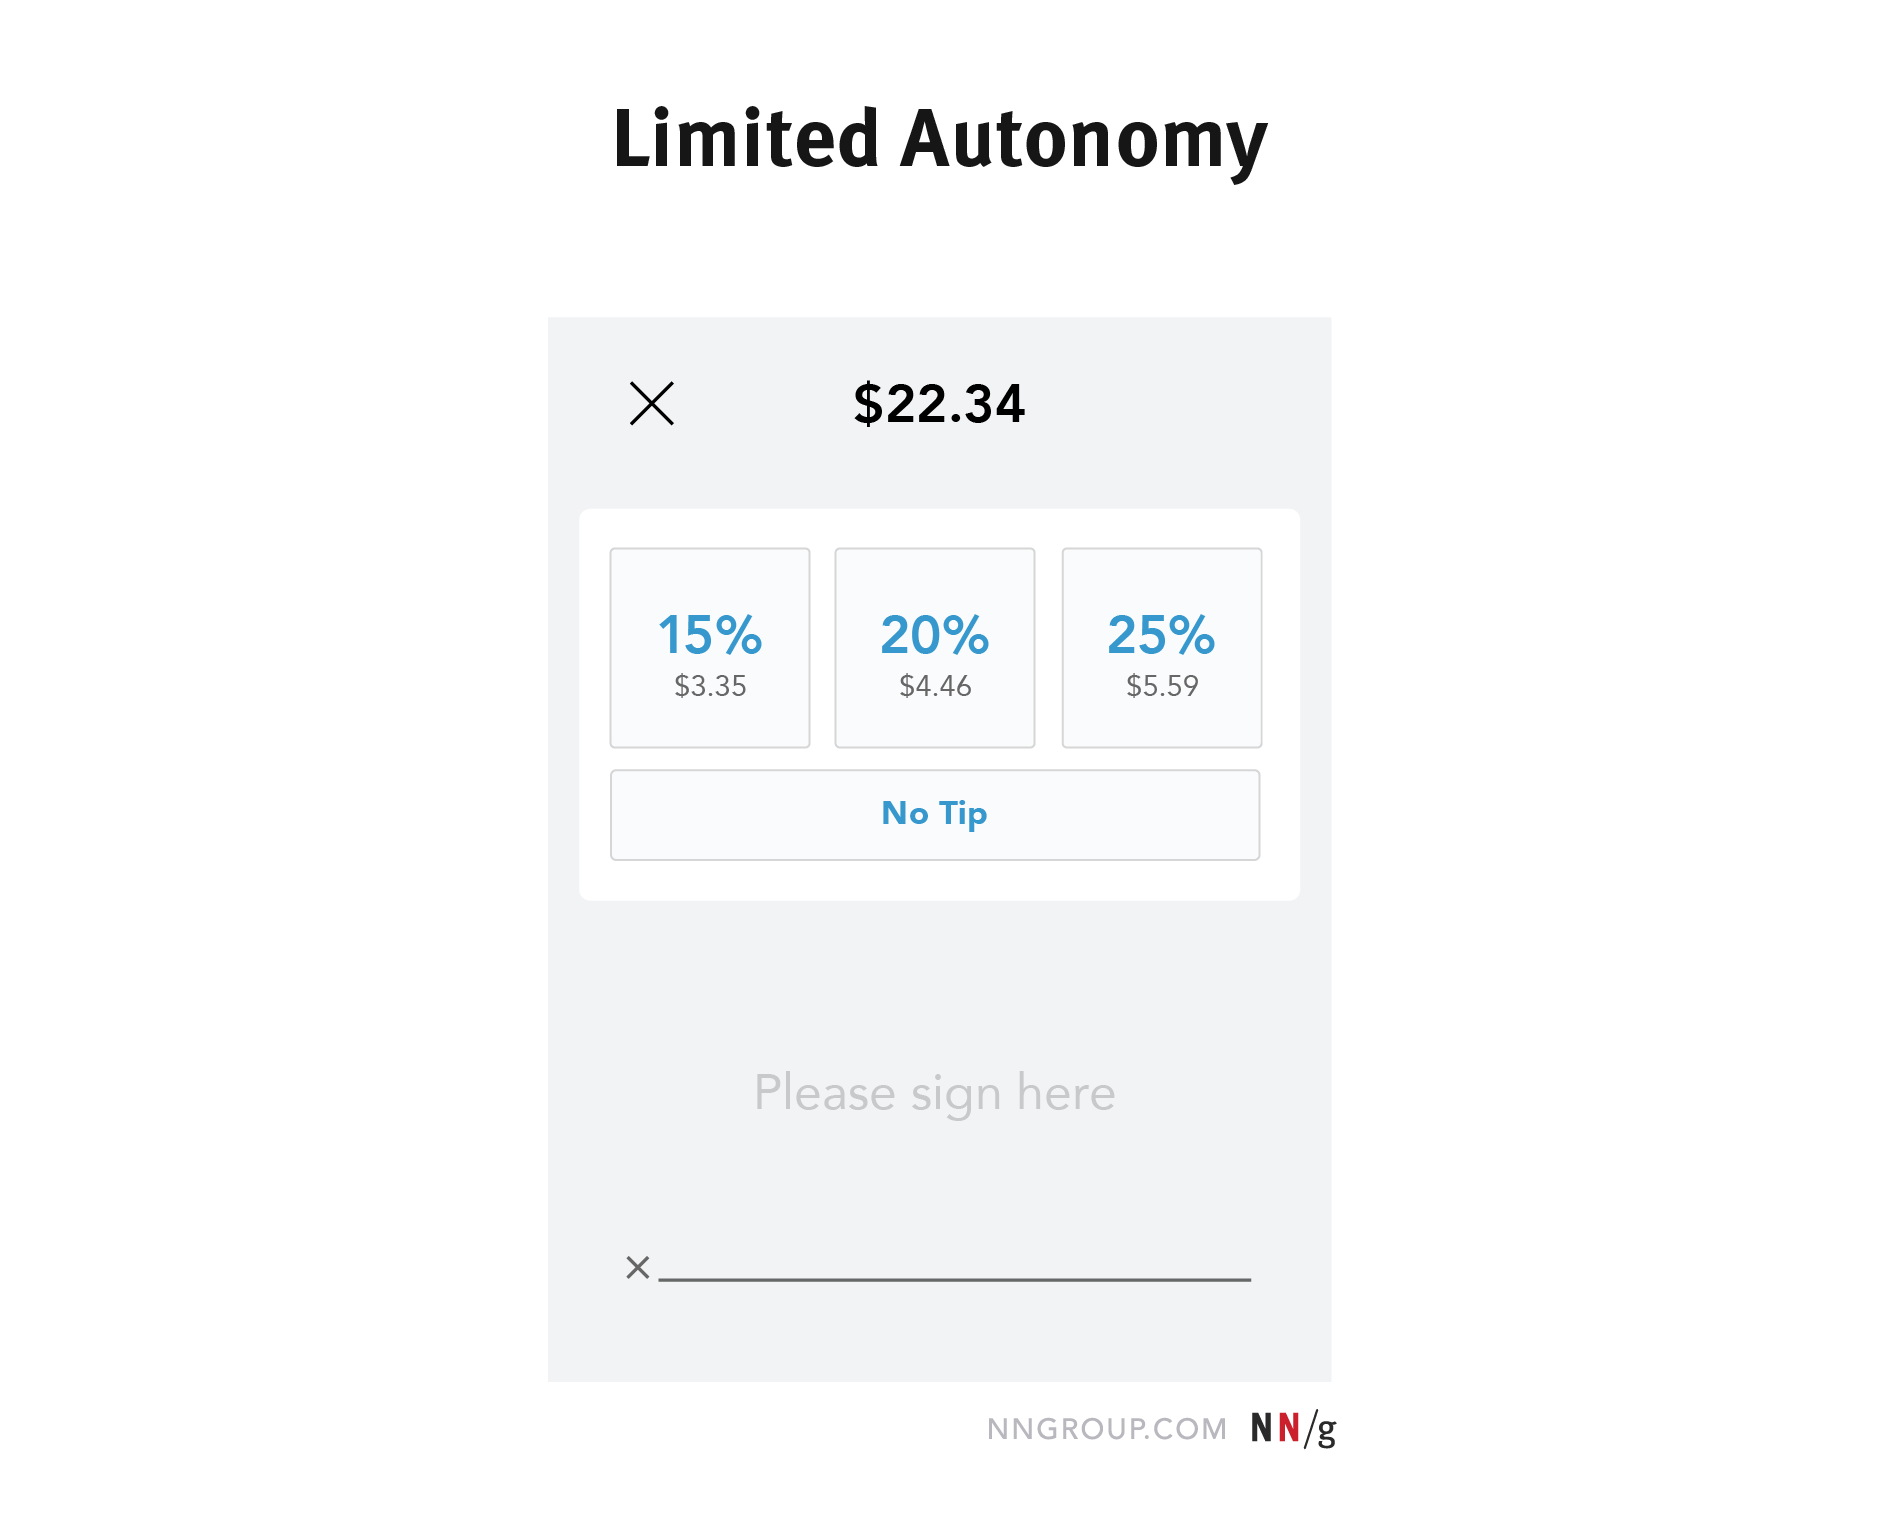
Task: Click the $5.59 tip amount label
Action: (1162, 686)
